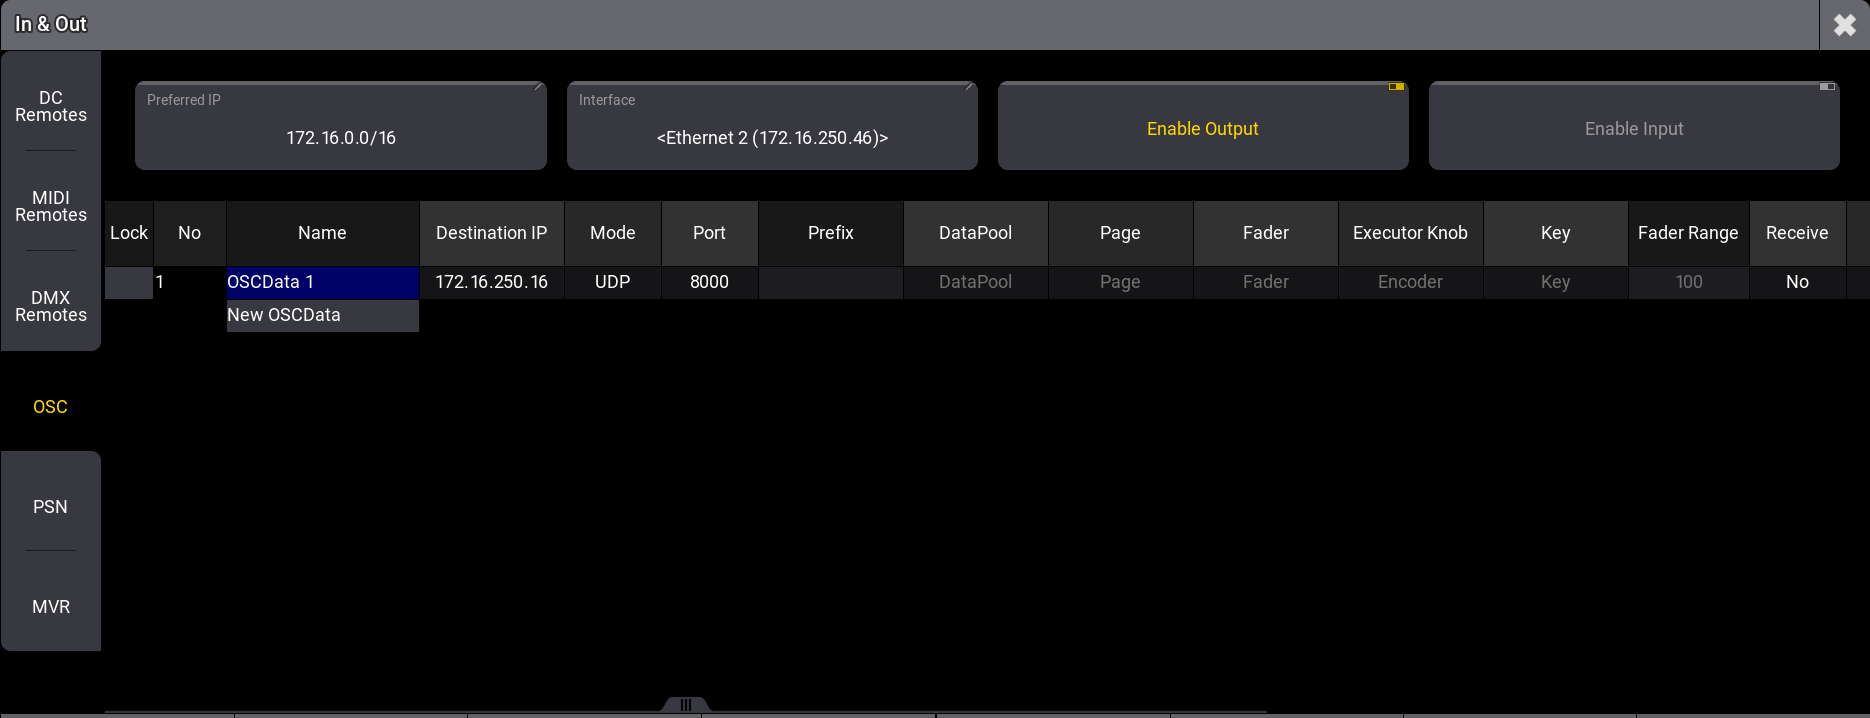Select the OSCData 1 name cell
This screenshot has height=718, width=1870.
pyautogui.click(x=322, y=283)
